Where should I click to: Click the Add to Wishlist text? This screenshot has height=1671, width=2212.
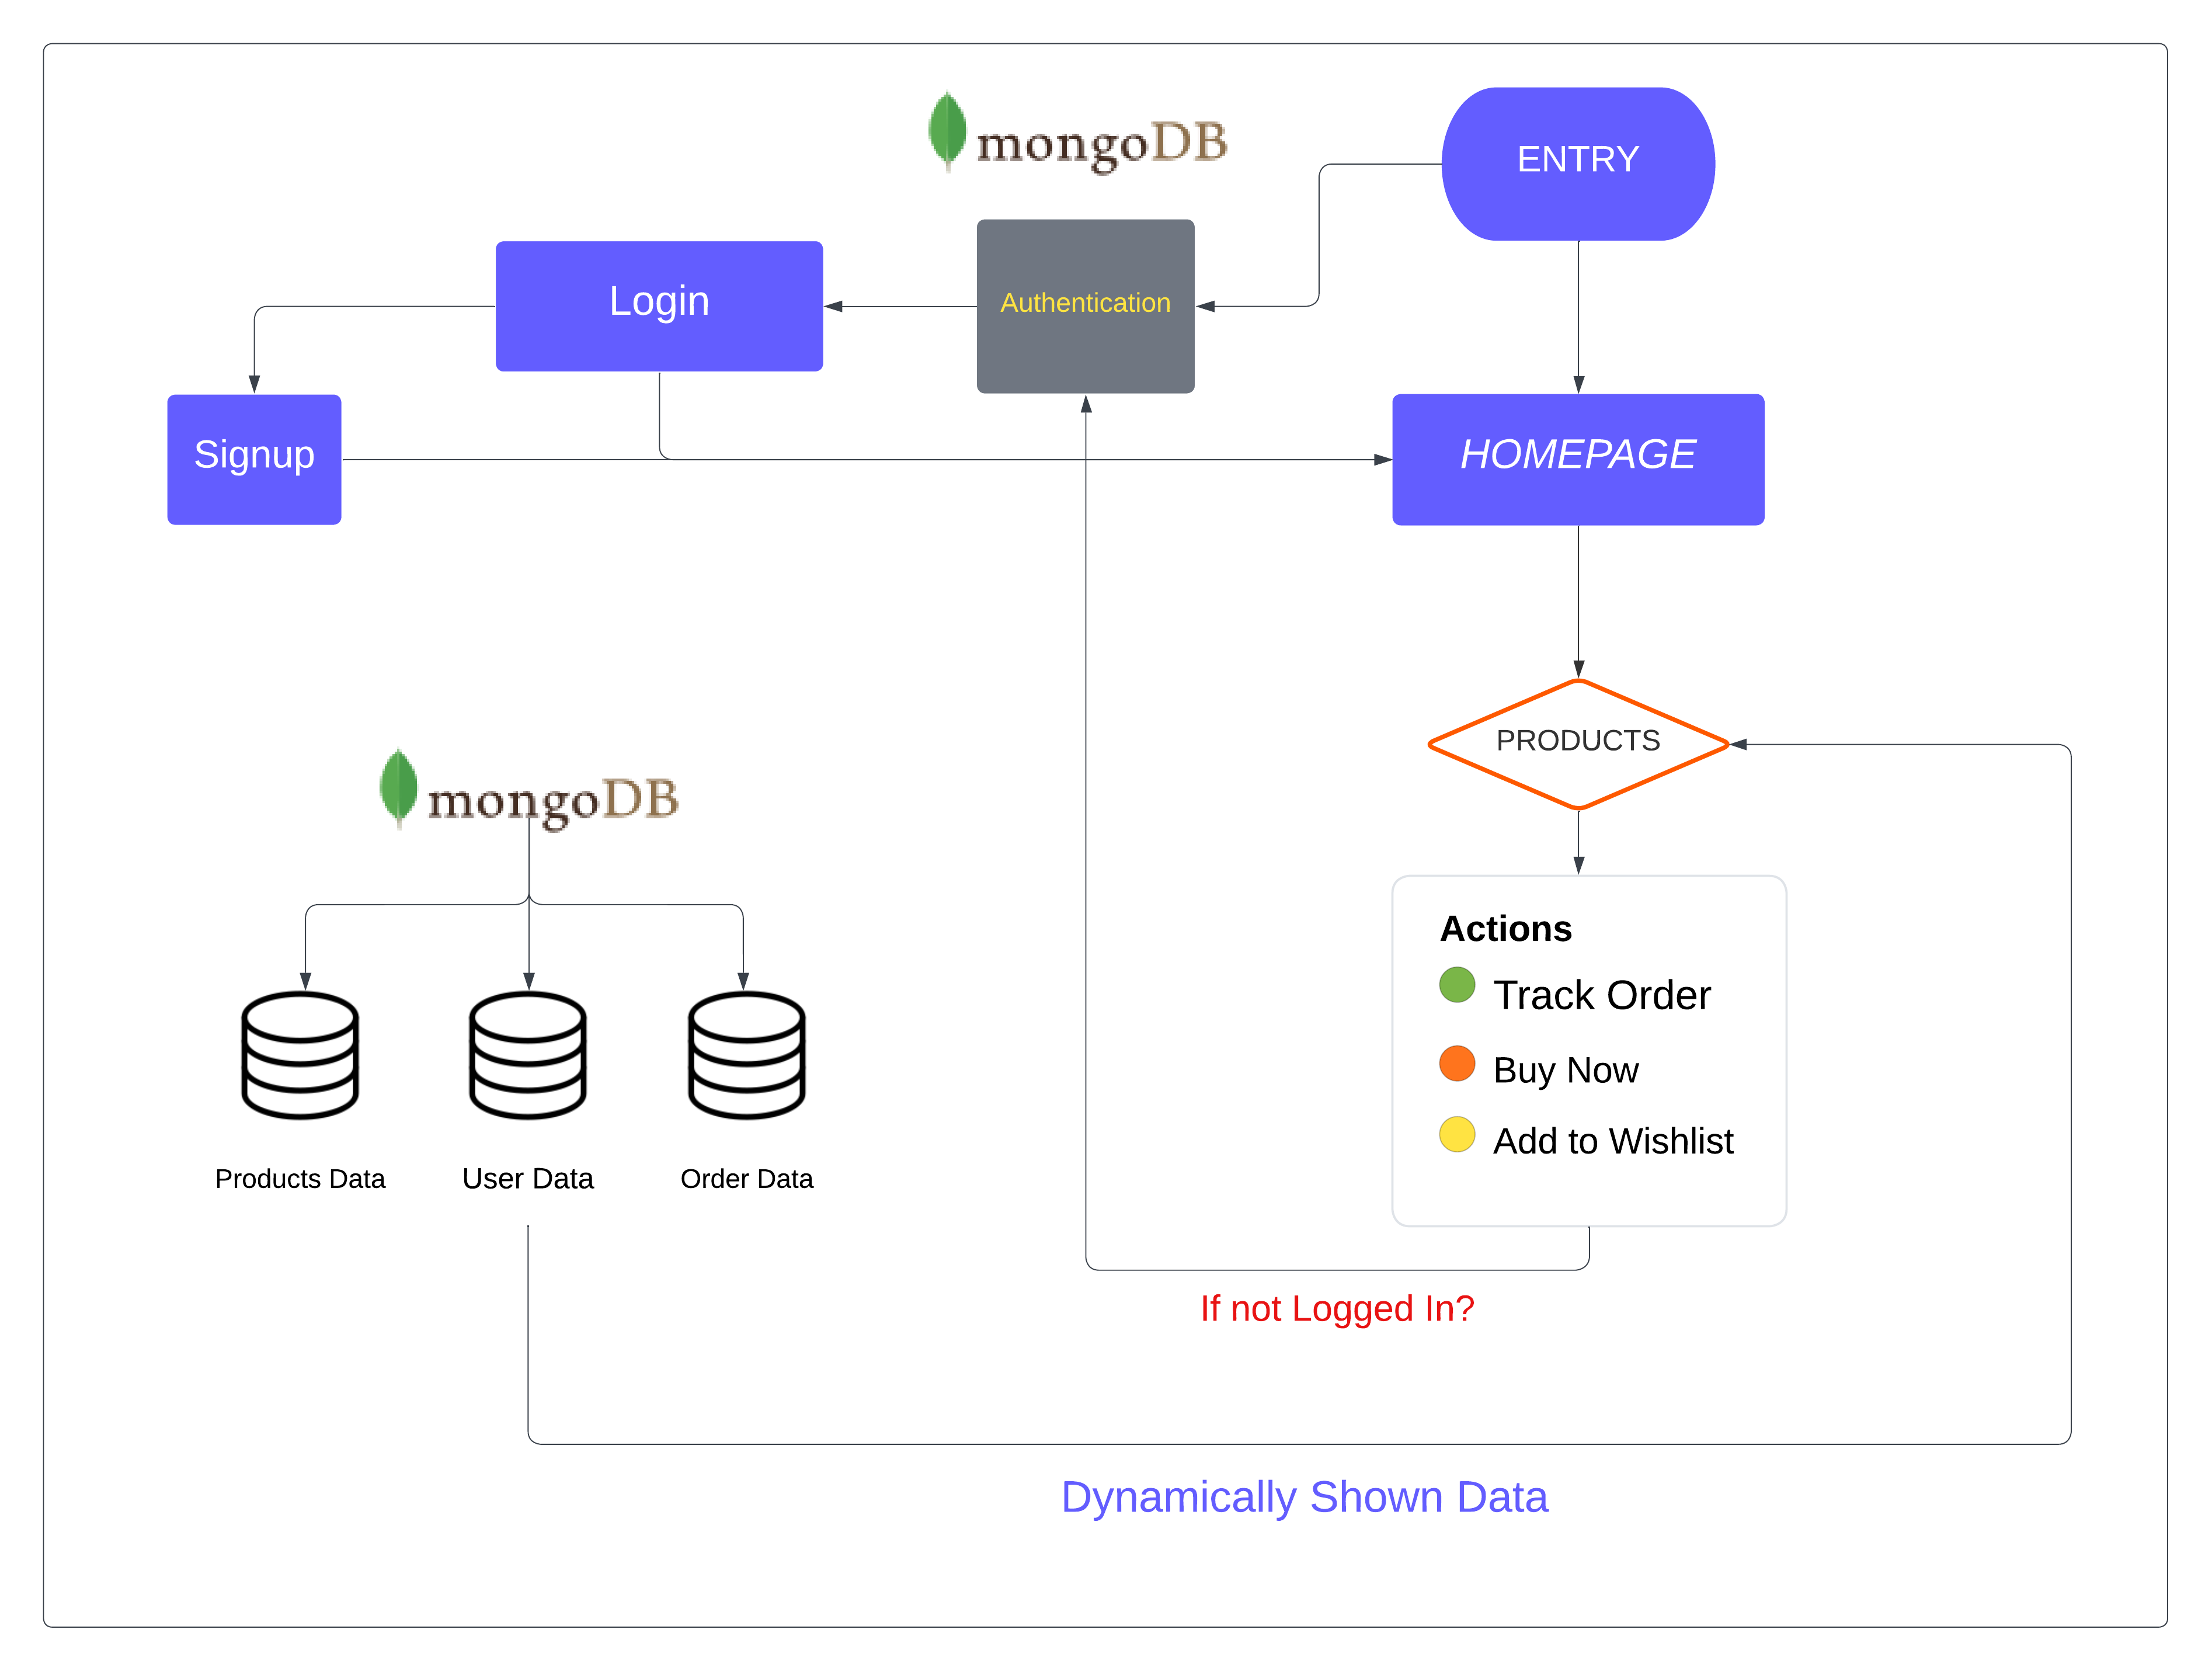tap(1613, 1141)
